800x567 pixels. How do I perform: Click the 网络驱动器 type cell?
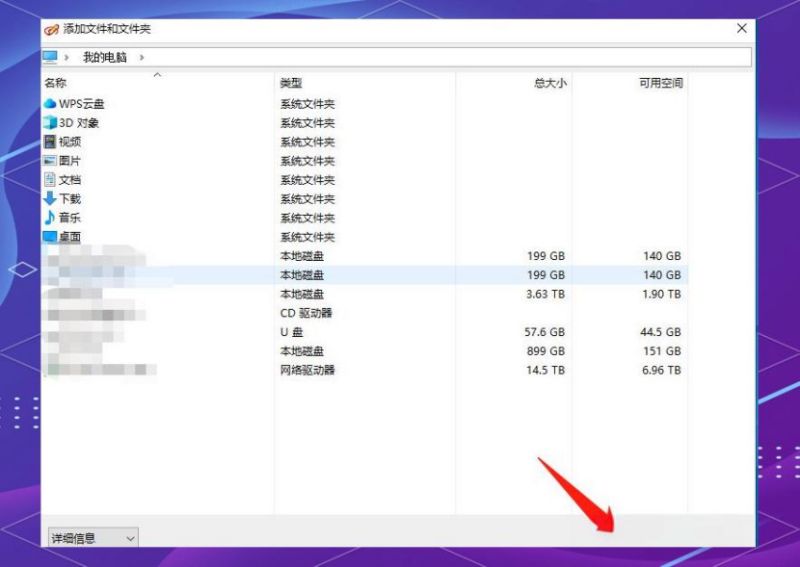tap(307, 370)
